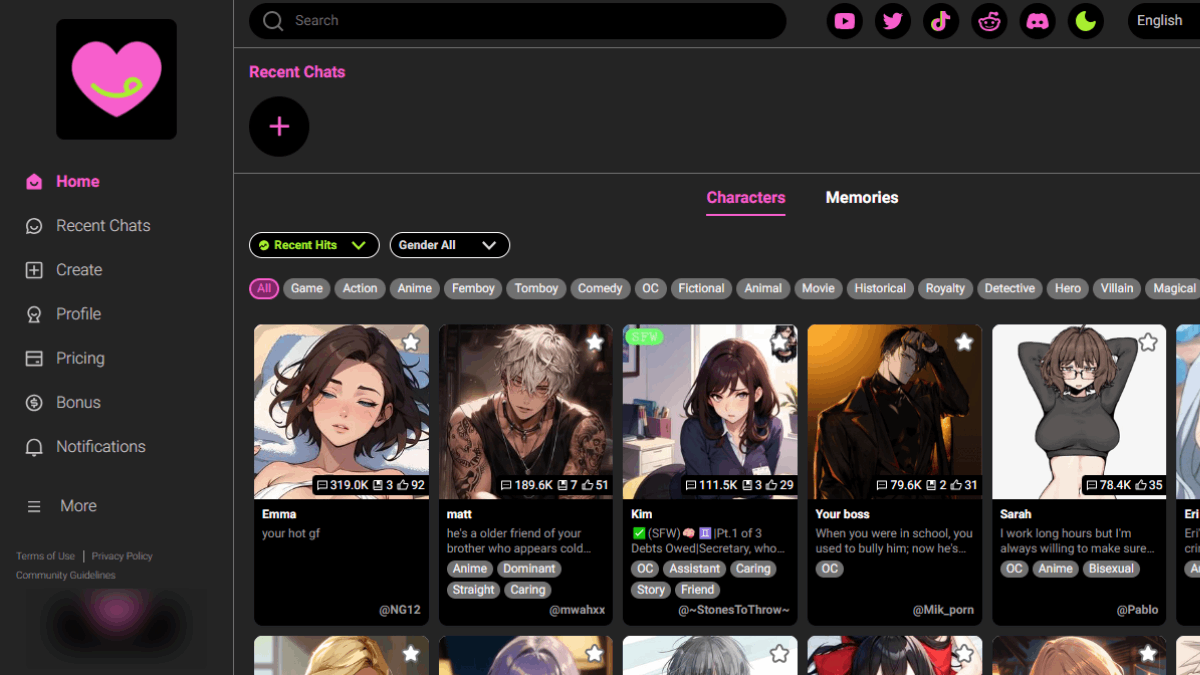Select the Anime category filter chip
This screenshot has height=675, width=1200.
click(x=415, y=288)
